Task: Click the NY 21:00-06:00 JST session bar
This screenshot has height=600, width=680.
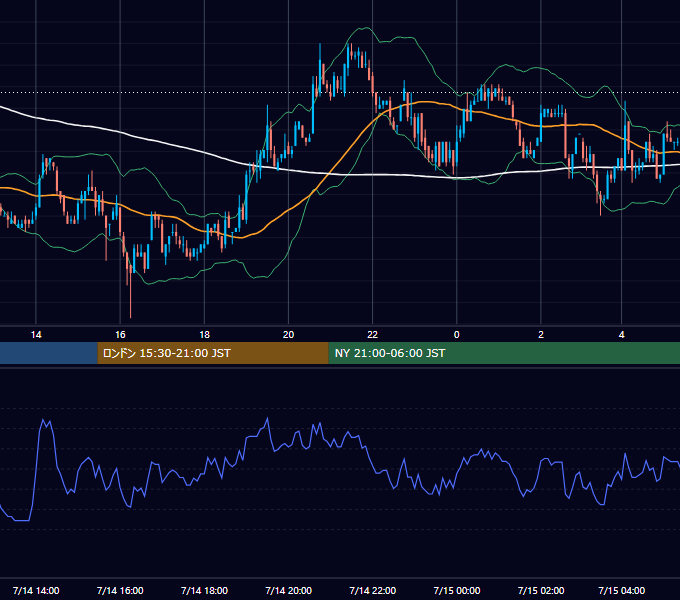Action: pos(504,353)
